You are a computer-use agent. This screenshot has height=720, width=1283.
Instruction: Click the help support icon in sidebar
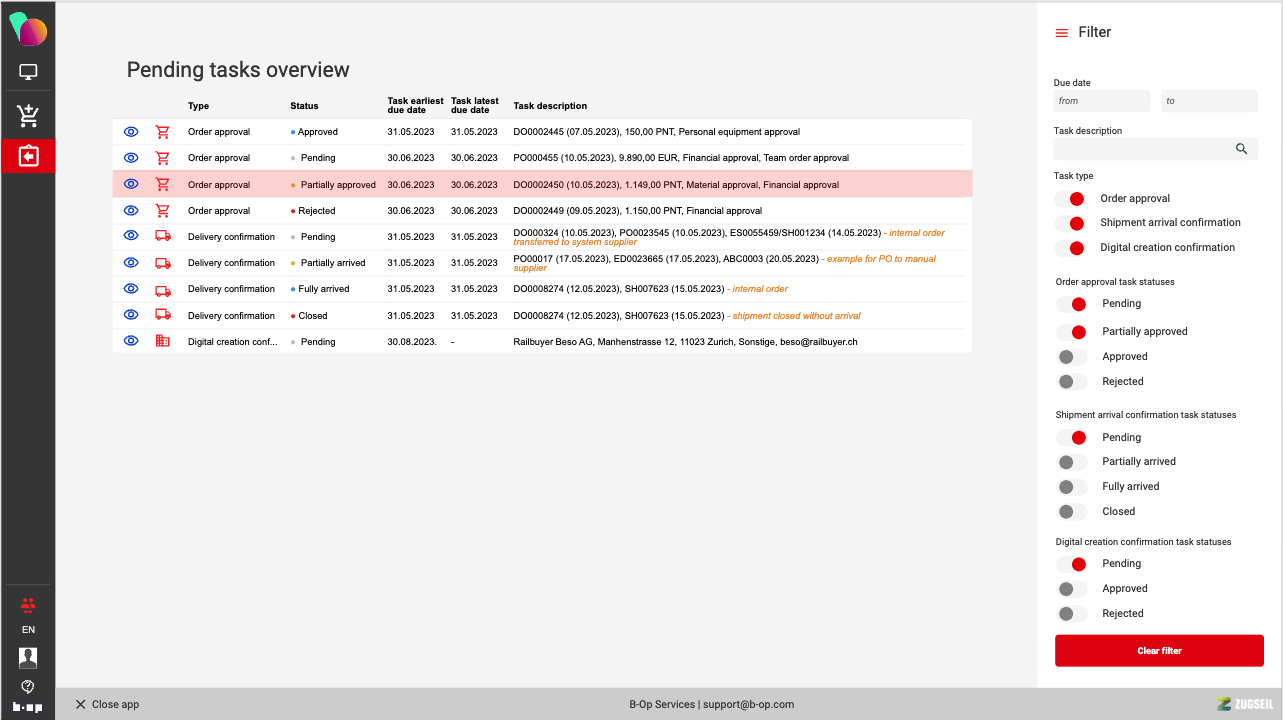pyautogui.click(x=28, y=686)
